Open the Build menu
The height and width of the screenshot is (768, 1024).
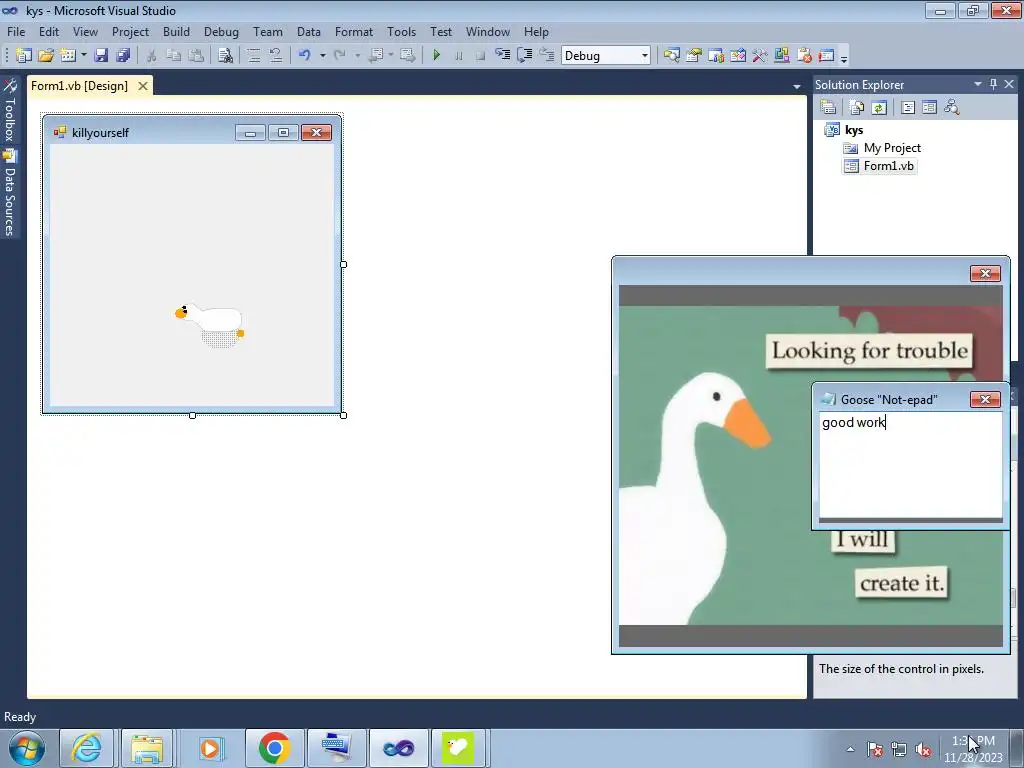[176, 31]
